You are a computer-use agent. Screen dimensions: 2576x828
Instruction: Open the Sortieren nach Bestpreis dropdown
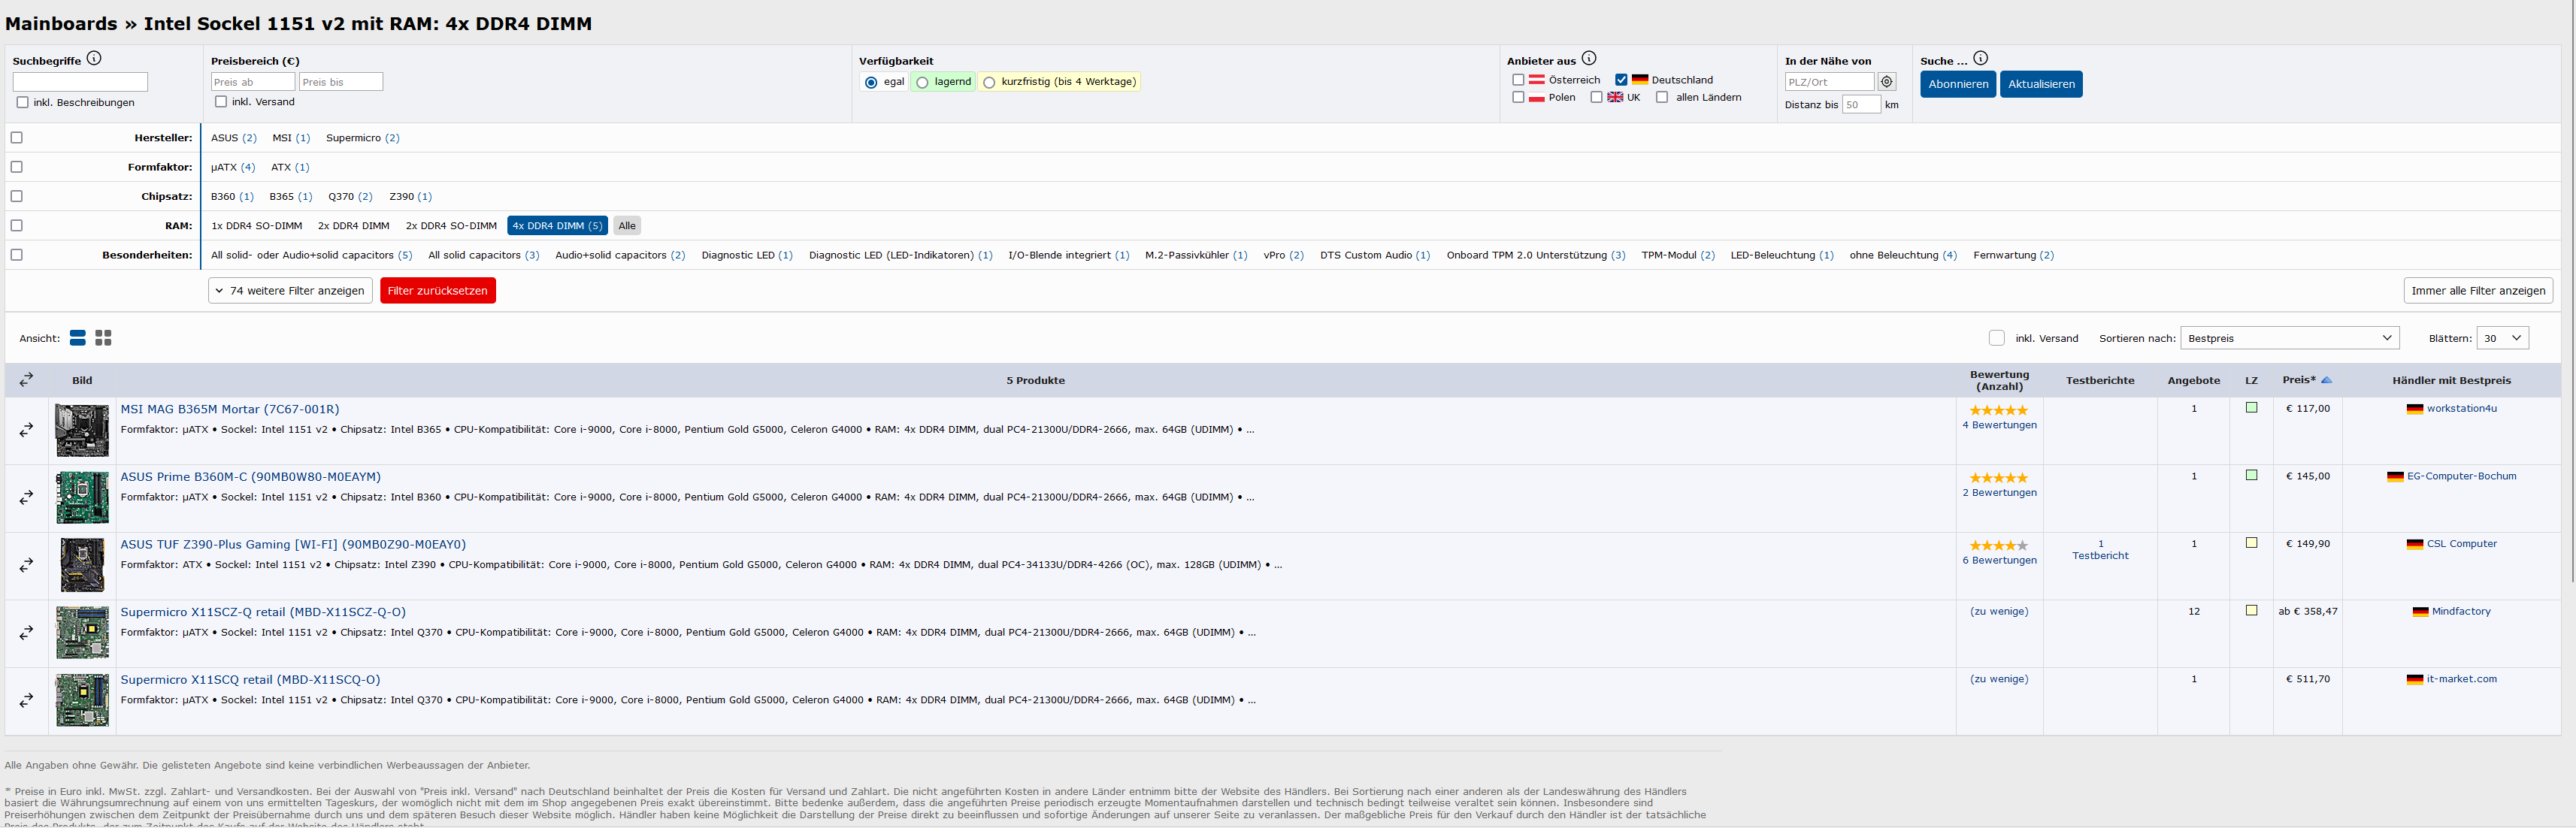pos(2290,338)
